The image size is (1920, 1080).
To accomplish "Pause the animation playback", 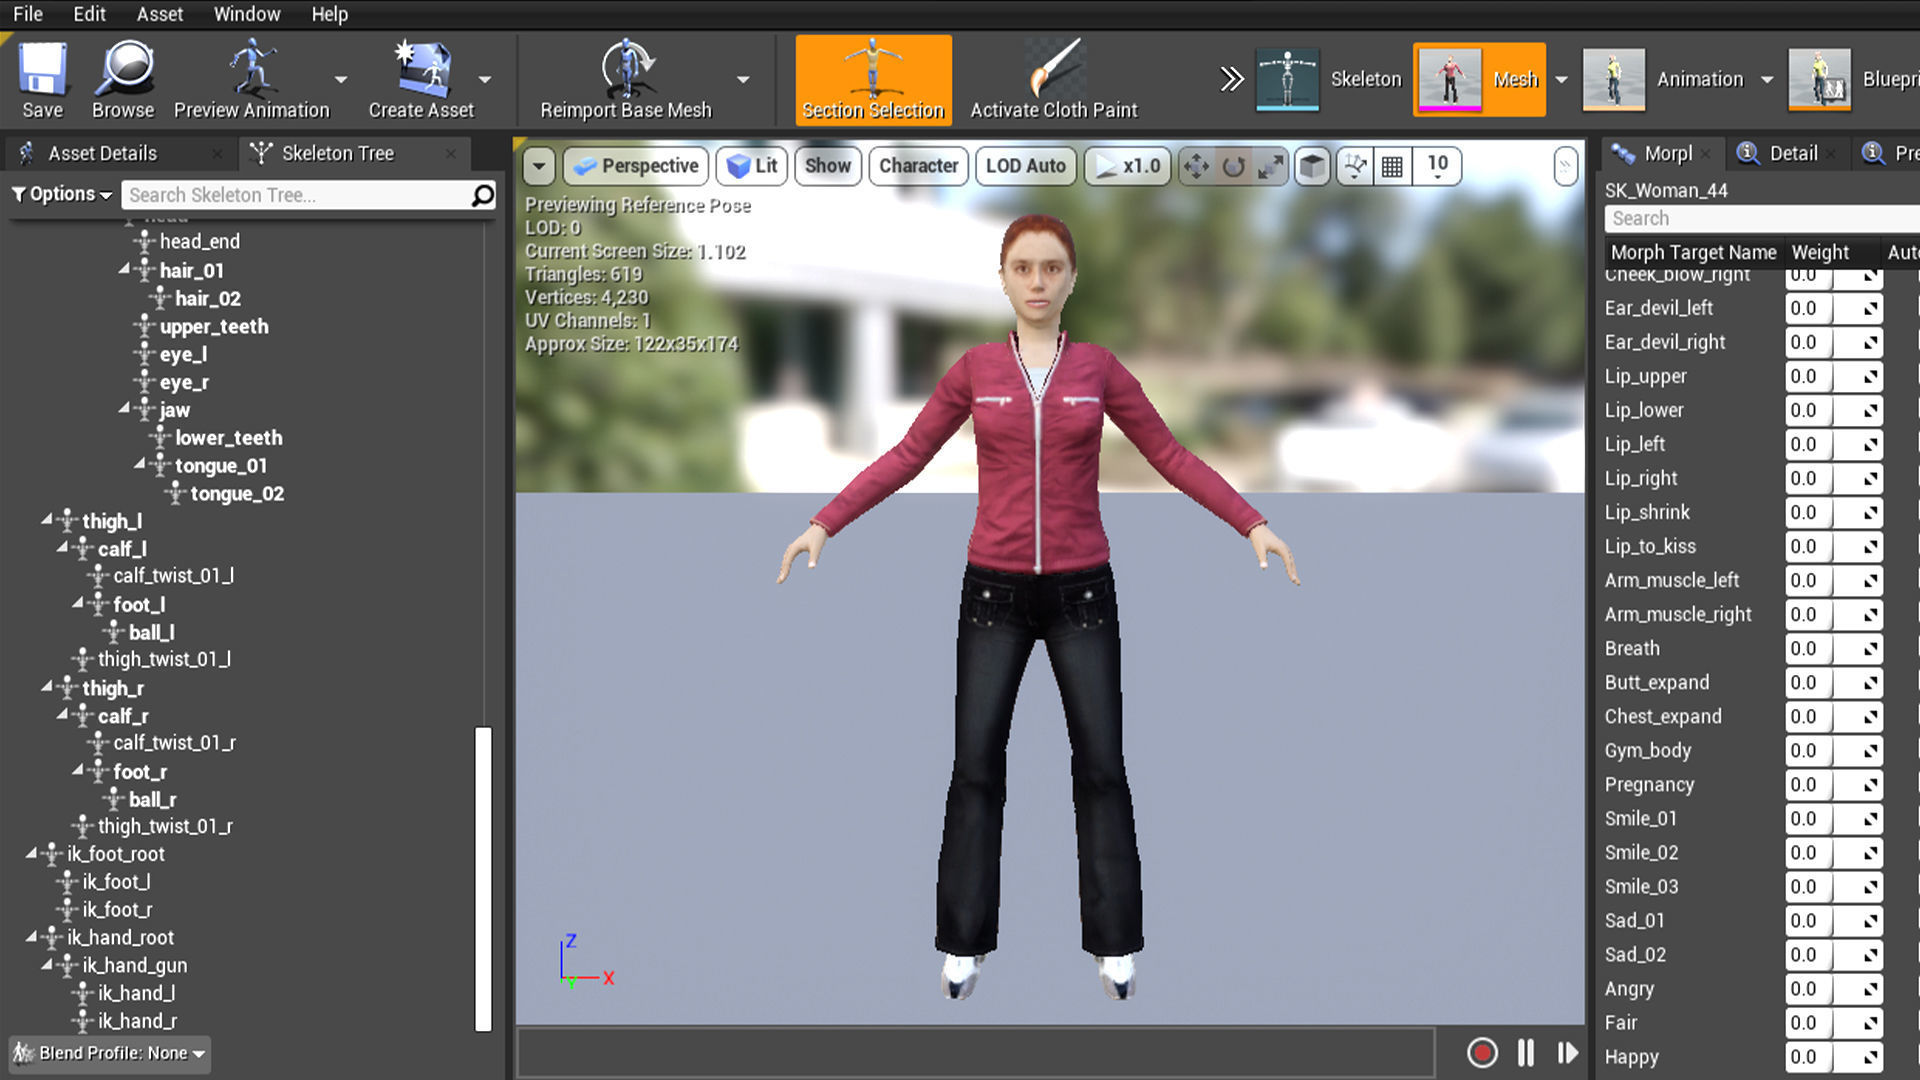I will point(1525,1052).
